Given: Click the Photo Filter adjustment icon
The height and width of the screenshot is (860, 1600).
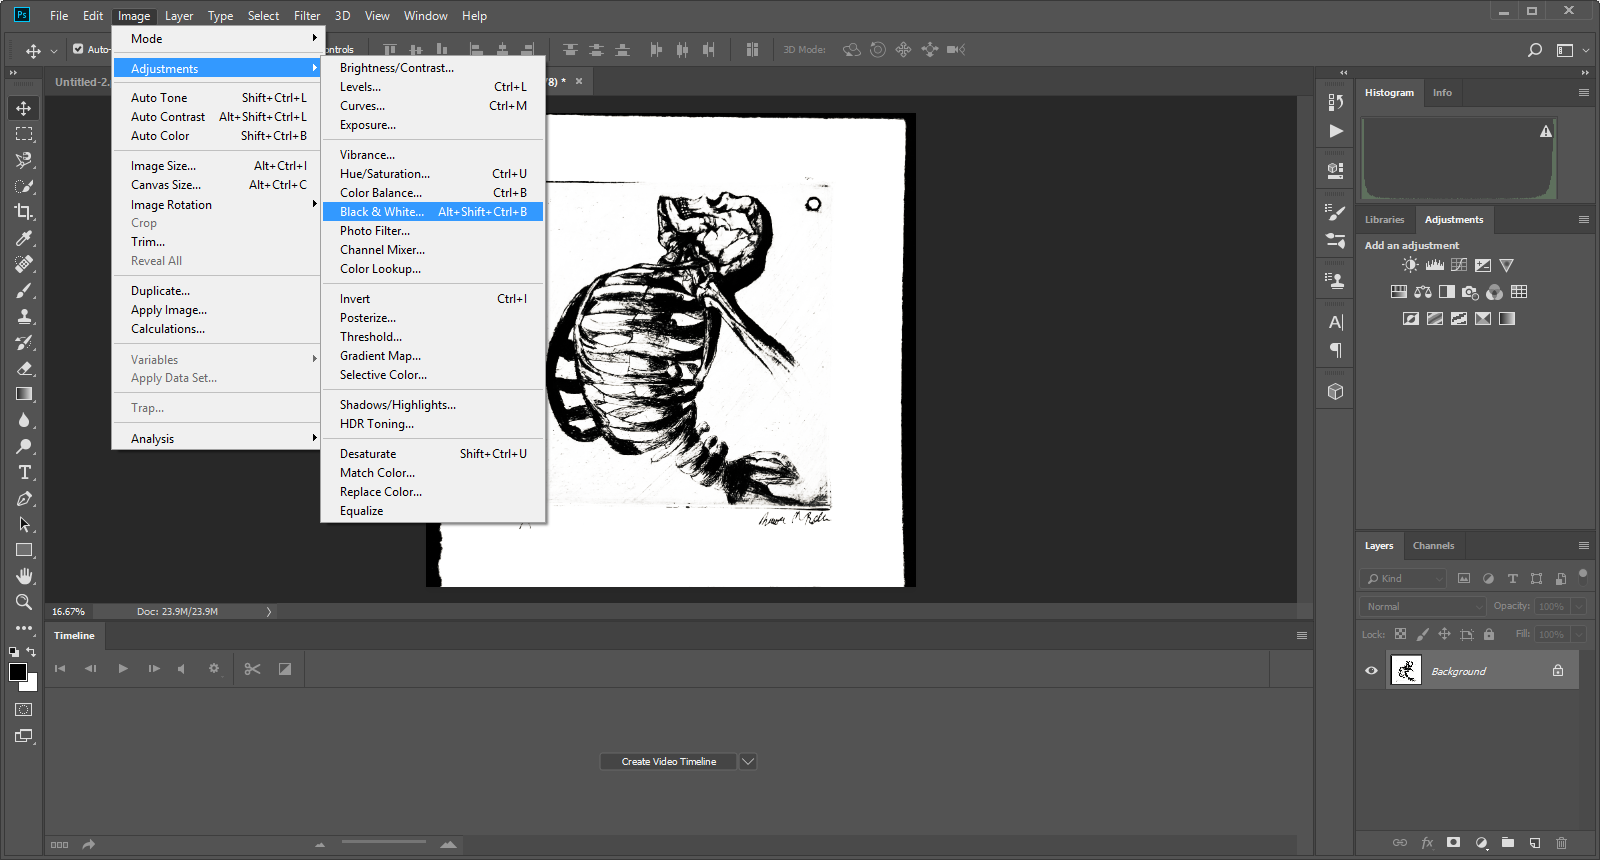Looking at the screenshot, I should [x=1470, y=292].
